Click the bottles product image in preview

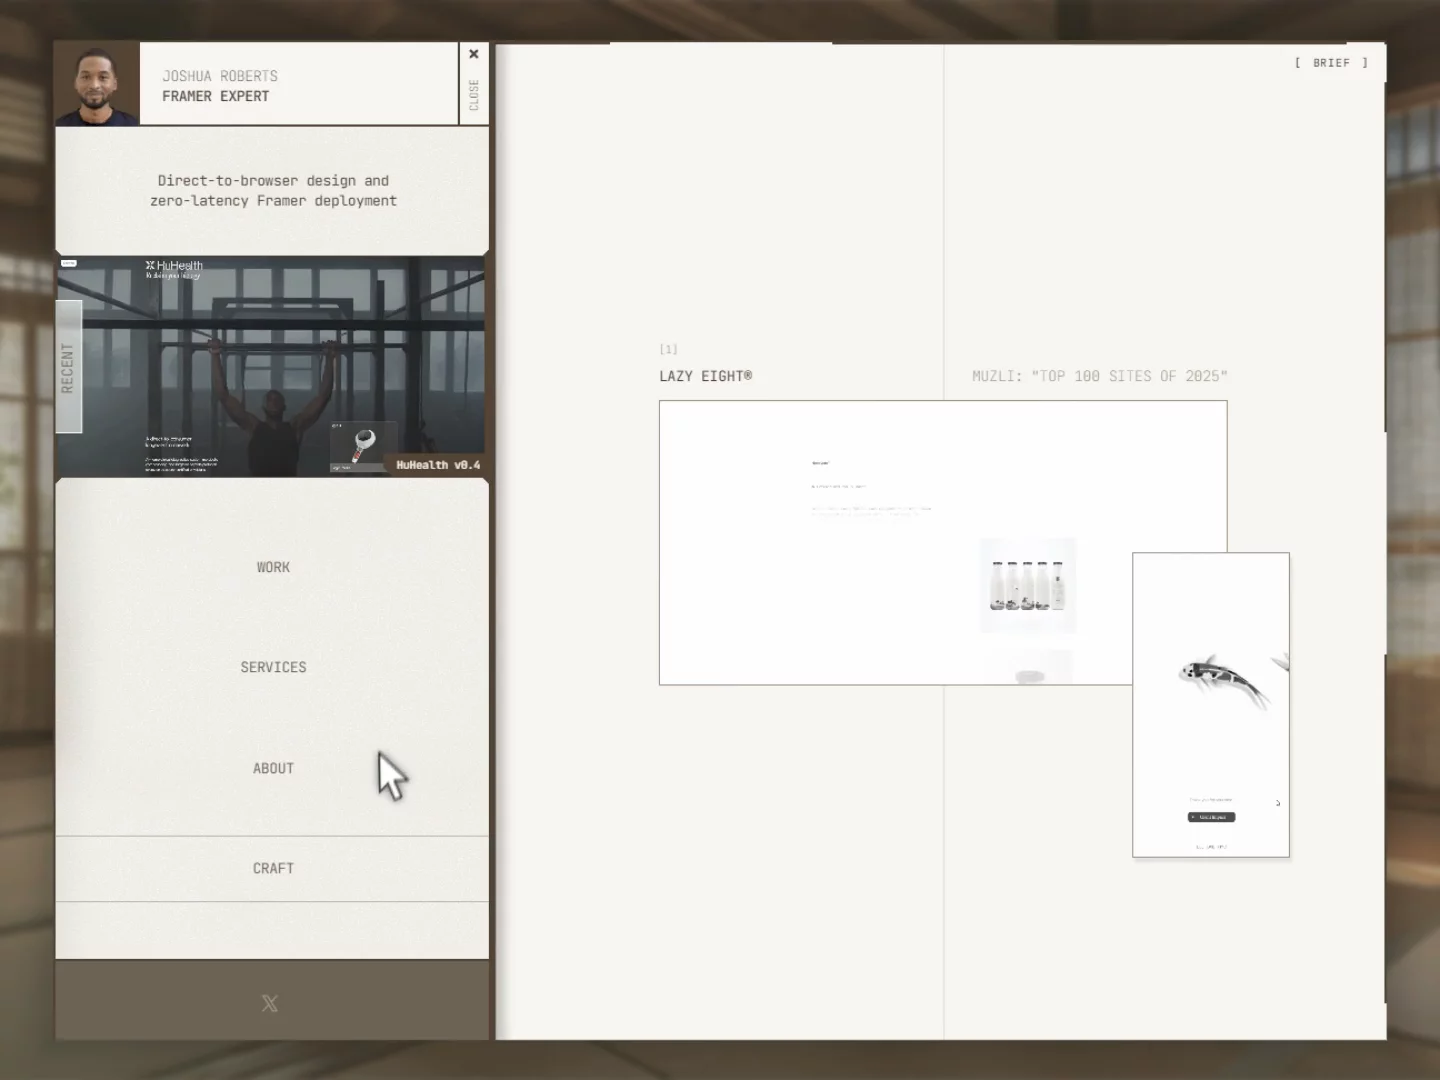tap(1028, 586)
